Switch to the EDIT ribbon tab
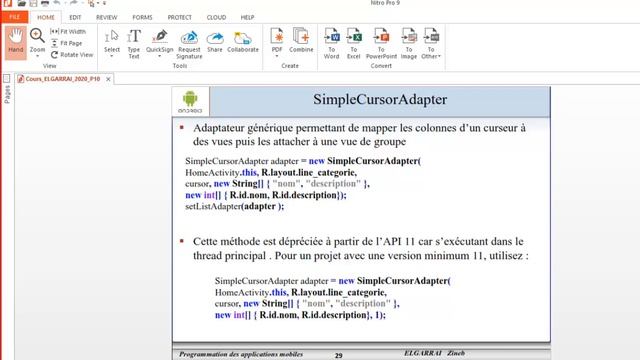The image size is (640, 360). click(x=75, y=18)
